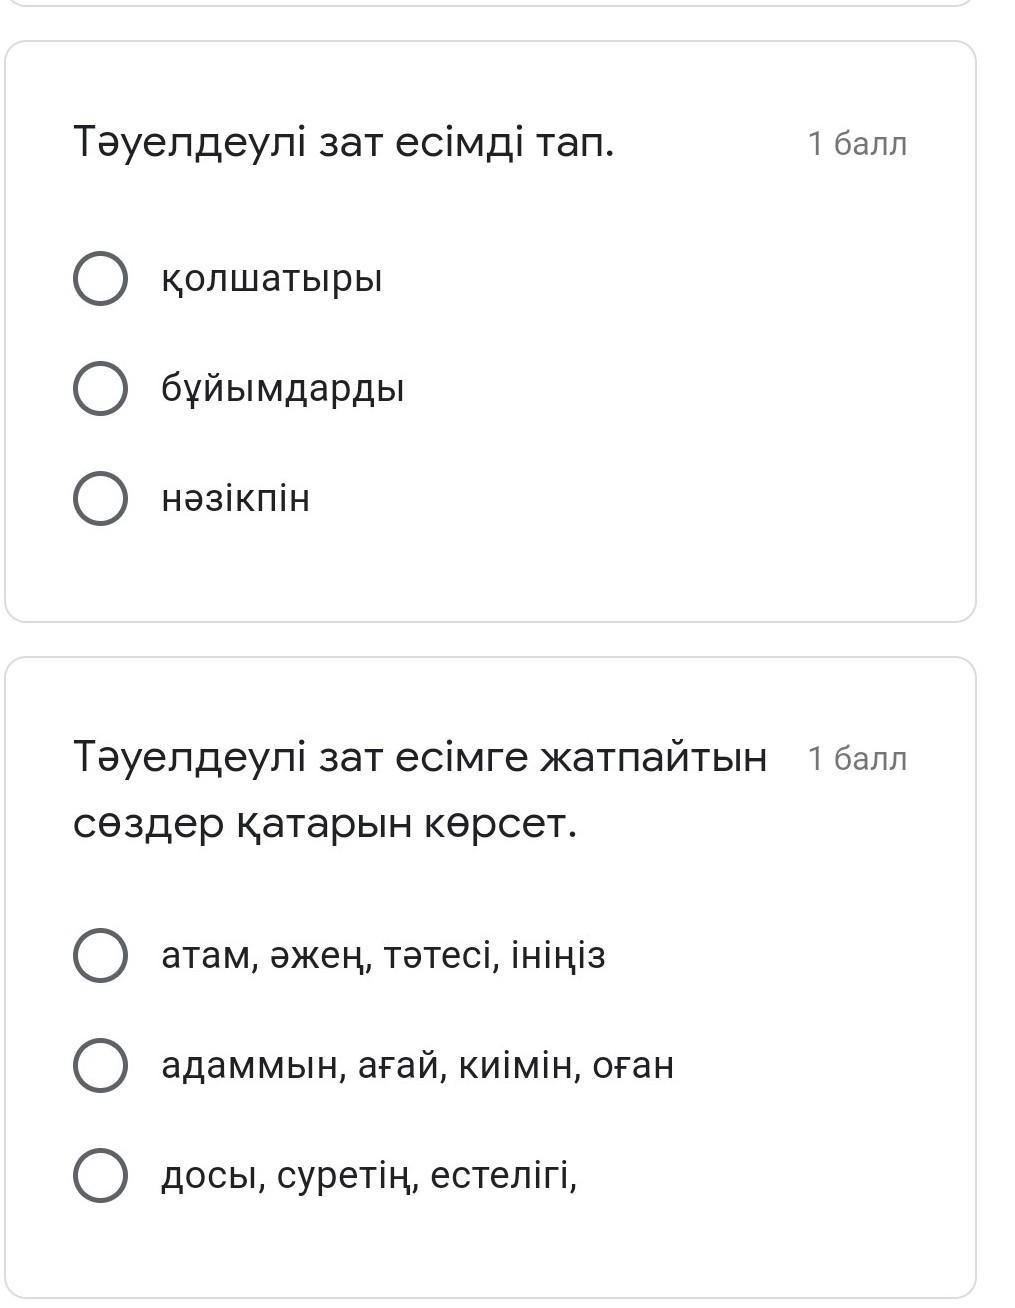The width and height of the screenshot is (1015, 1308).
Task: Click the word естелігі in the answer
Action: [502, 1175]
